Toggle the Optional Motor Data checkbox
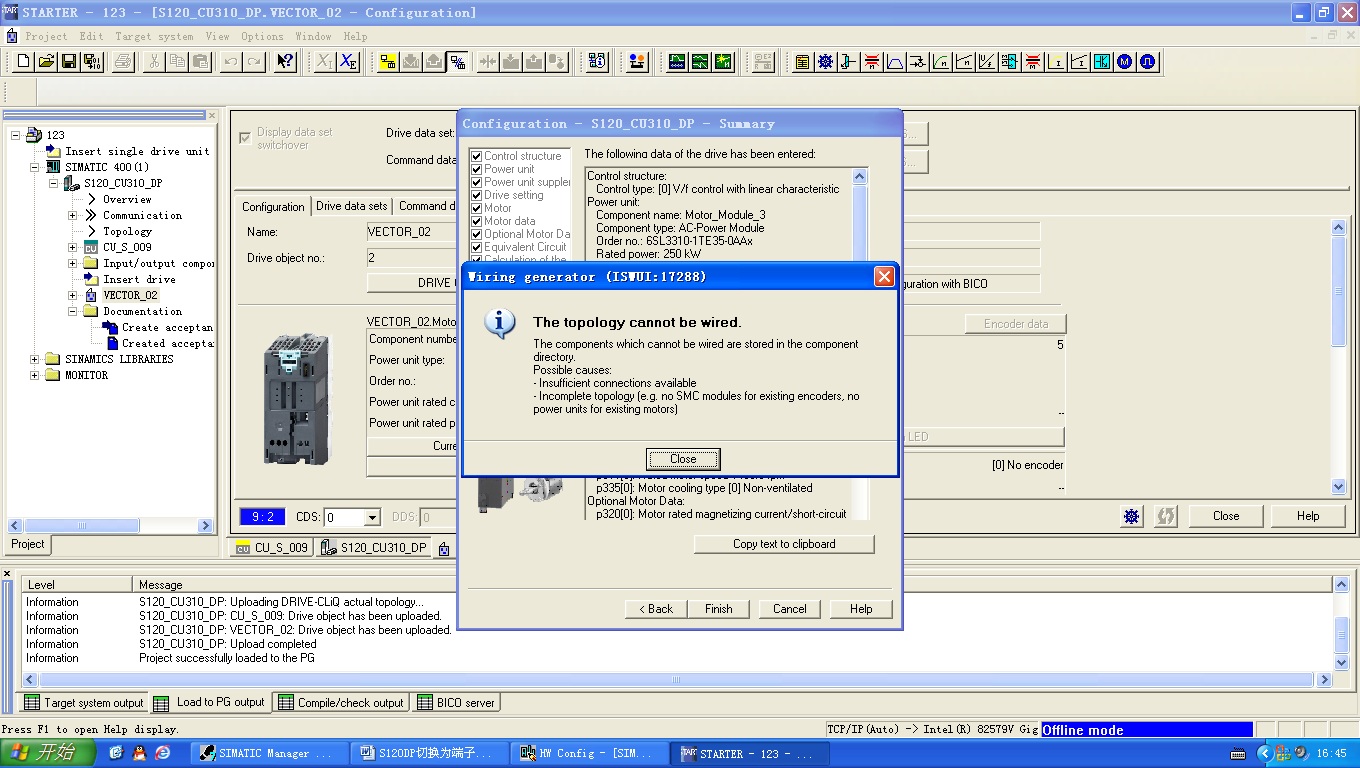This screenshot has height=768, width=1360. click(x=477, y=234)
